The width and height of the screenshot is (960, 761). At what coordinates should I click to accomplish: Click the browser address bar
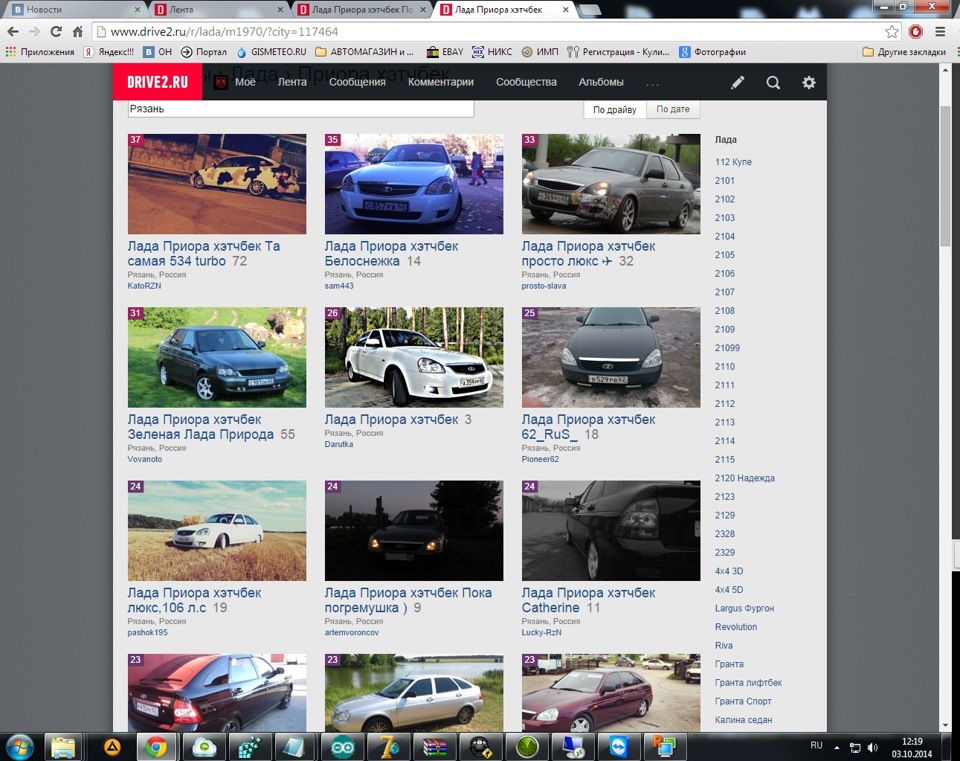[490, 32]
